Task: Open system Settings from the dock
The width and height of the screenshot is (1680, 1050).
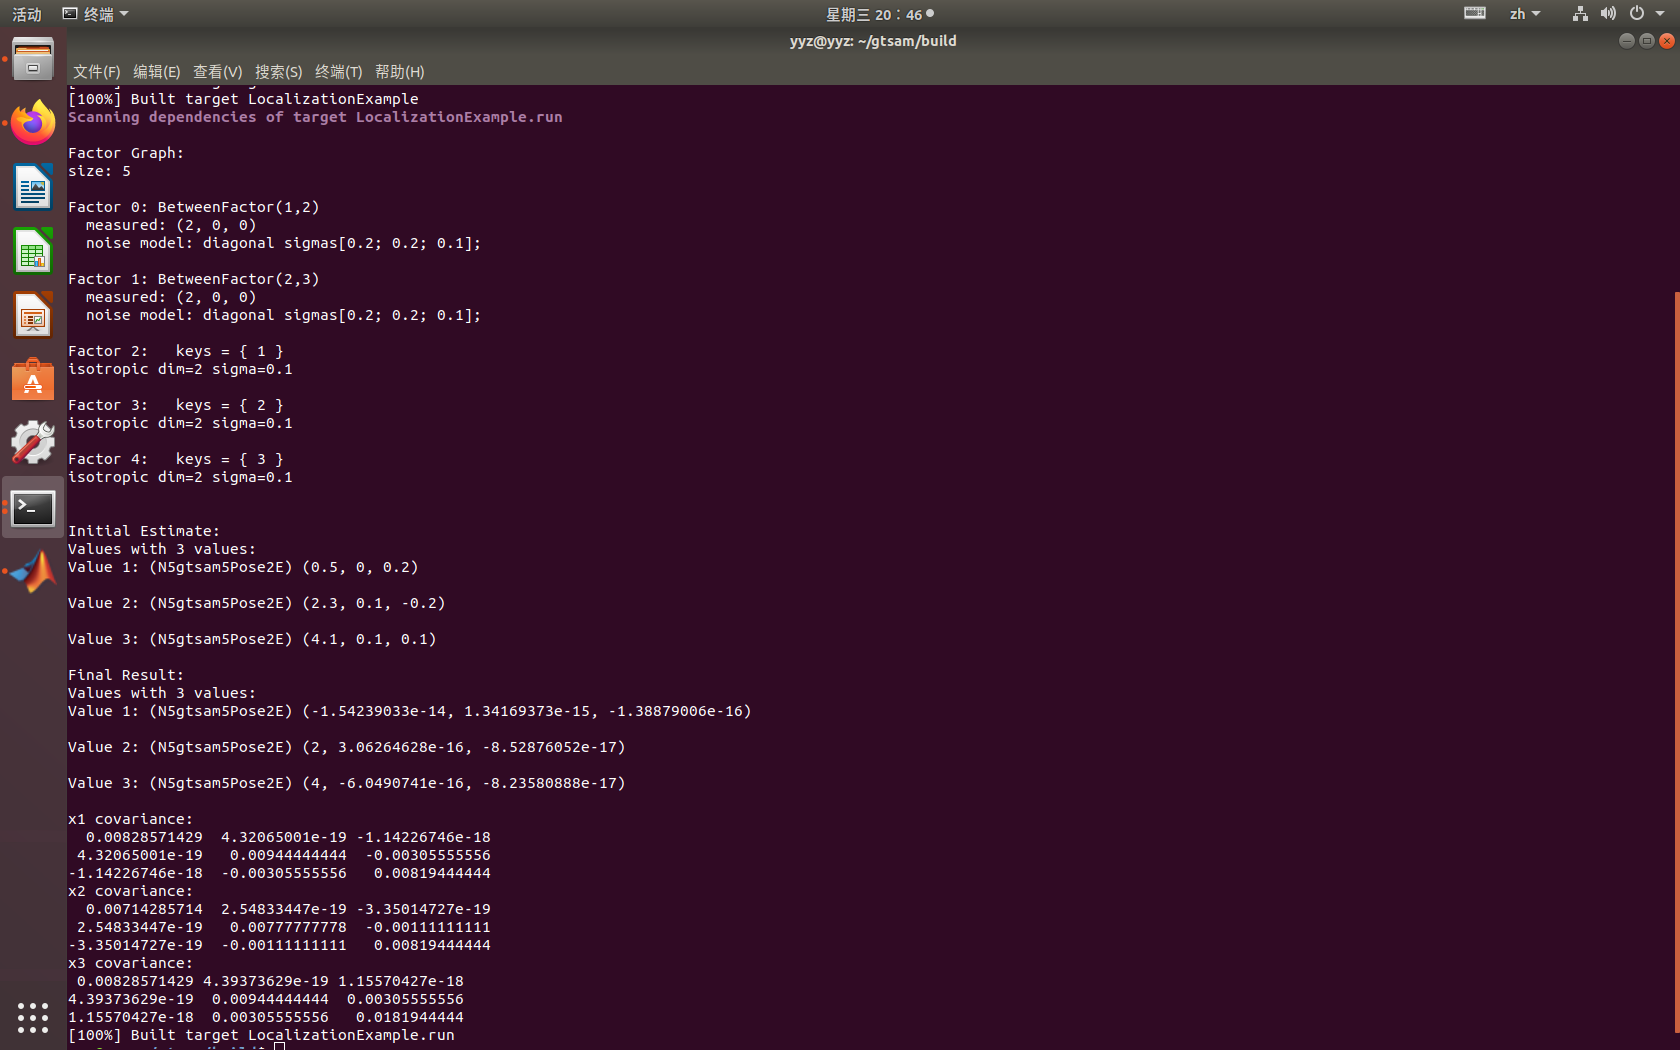Action: 33,442
